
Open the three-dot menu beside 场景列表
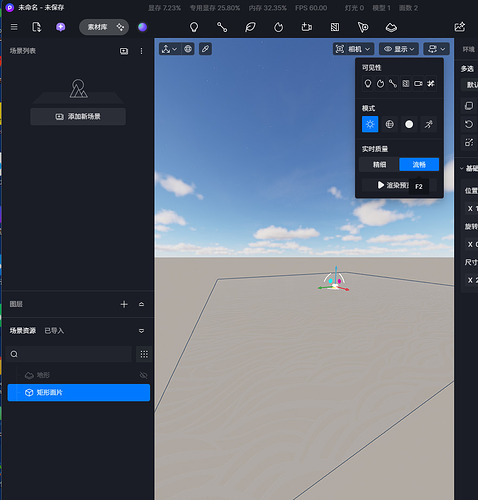click(141, 51)
